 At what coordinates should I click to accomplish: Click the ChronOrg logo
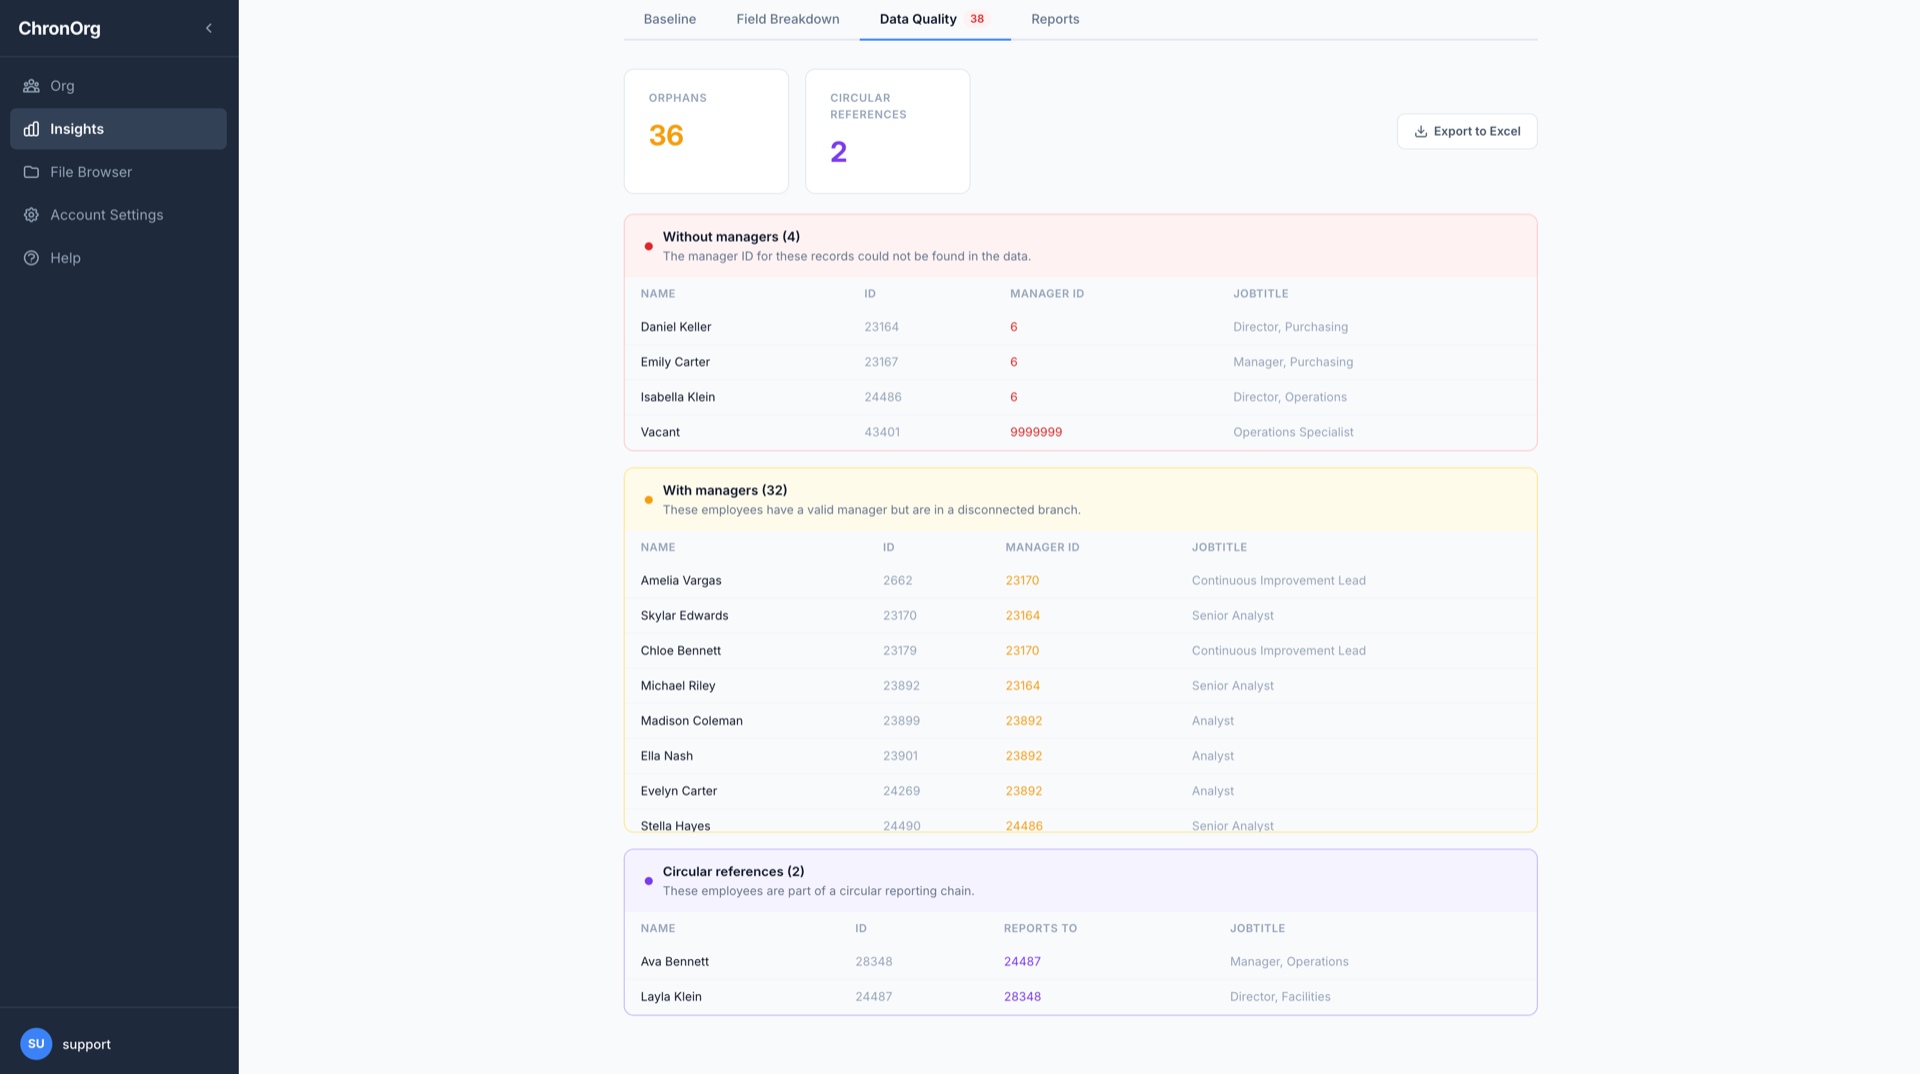point(59,28)
